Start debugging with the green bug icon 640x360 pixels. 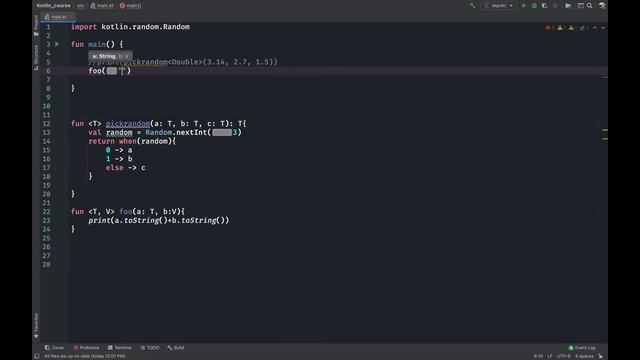click(534, 6)
